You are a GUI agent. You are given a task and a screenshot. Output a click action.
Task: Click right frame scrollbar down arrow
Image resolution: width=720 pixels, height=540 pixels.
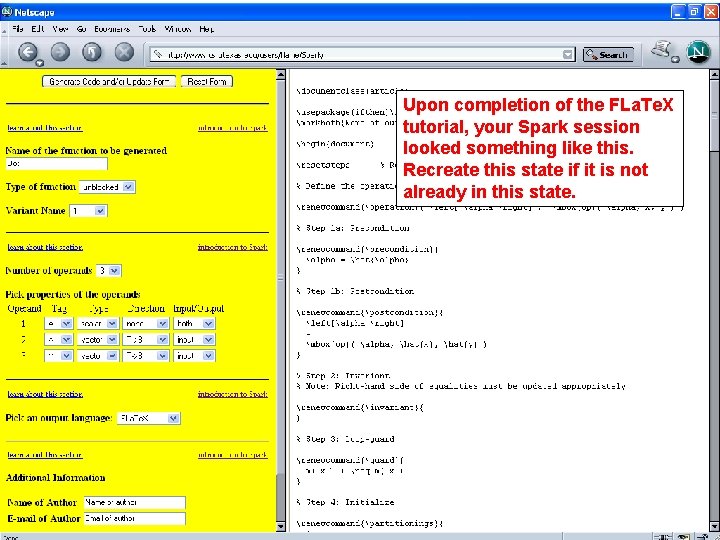pyautogui.click(x=714, y=526)
